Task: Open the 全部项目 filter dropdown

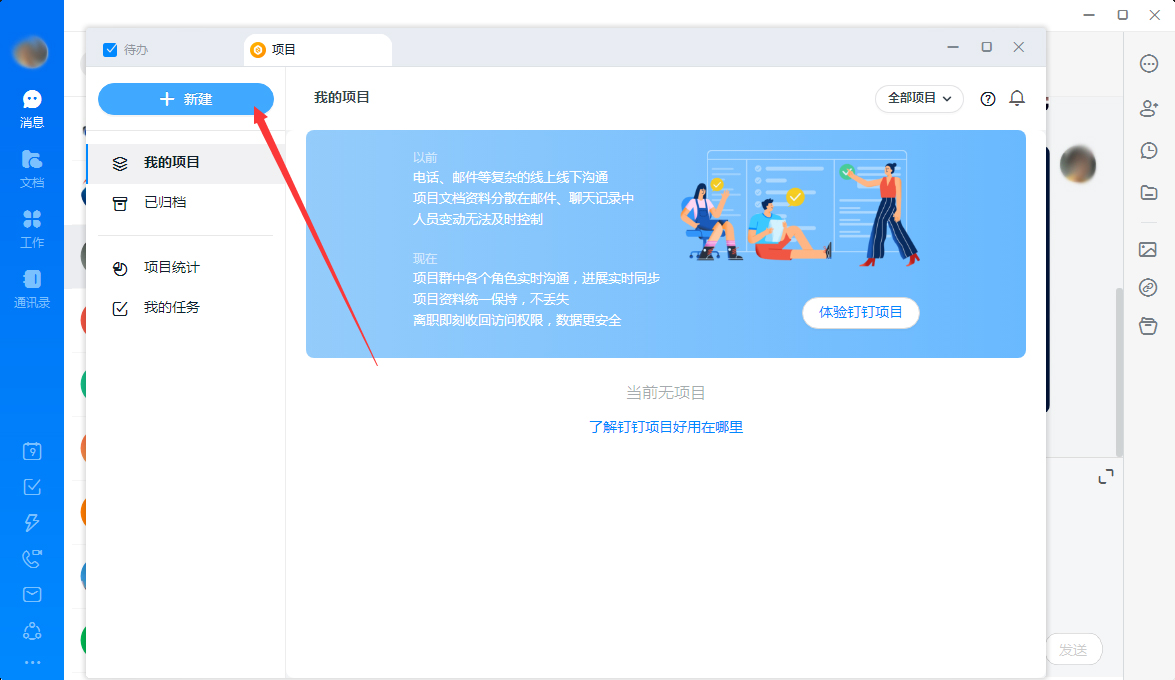Action: click(x=918, y=99)
